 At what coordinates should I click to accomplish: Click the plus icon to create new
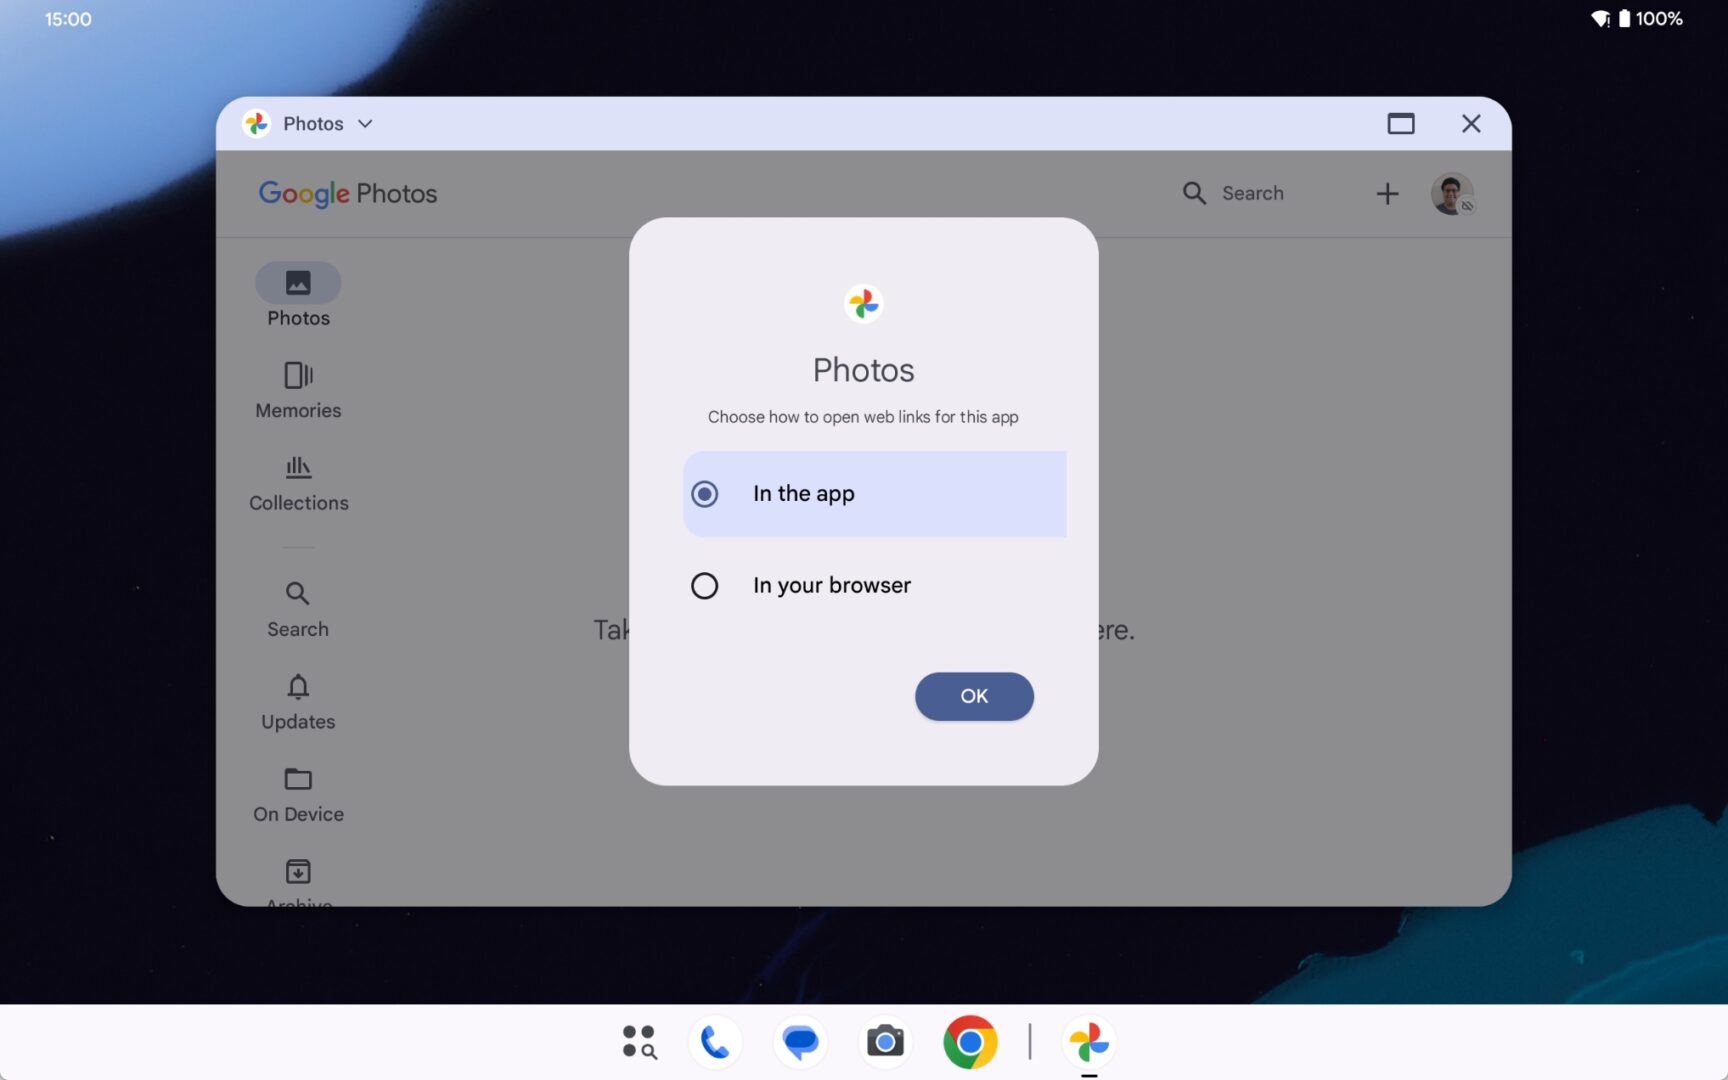[1387, 193]
